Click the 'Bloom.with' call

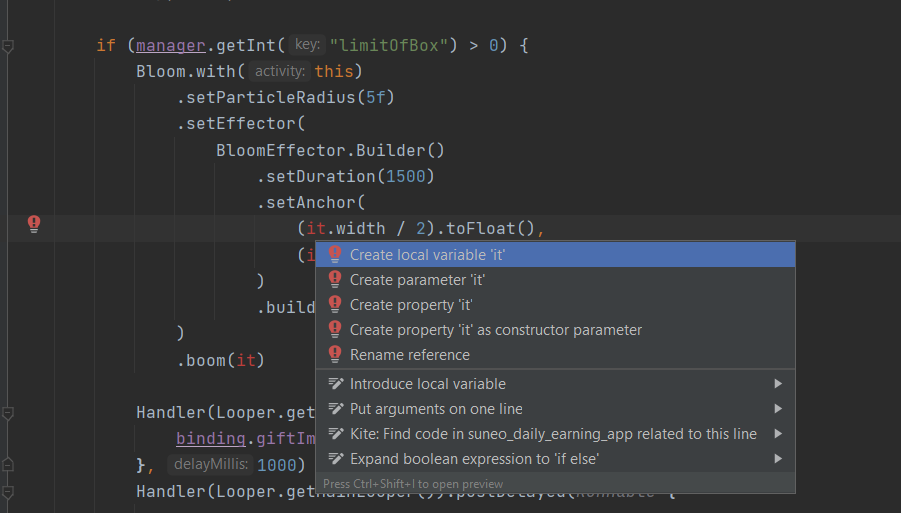[186, 72]
